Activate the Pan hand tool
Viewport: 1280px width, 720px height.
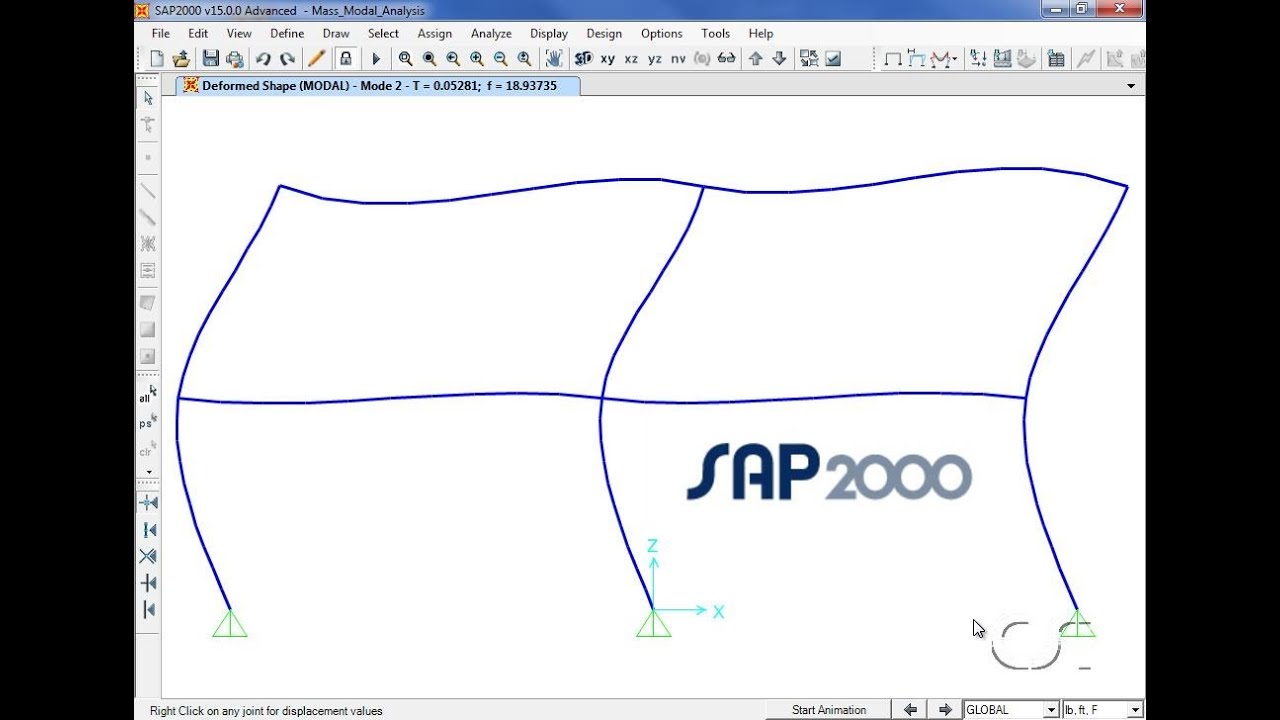(553, 59)
